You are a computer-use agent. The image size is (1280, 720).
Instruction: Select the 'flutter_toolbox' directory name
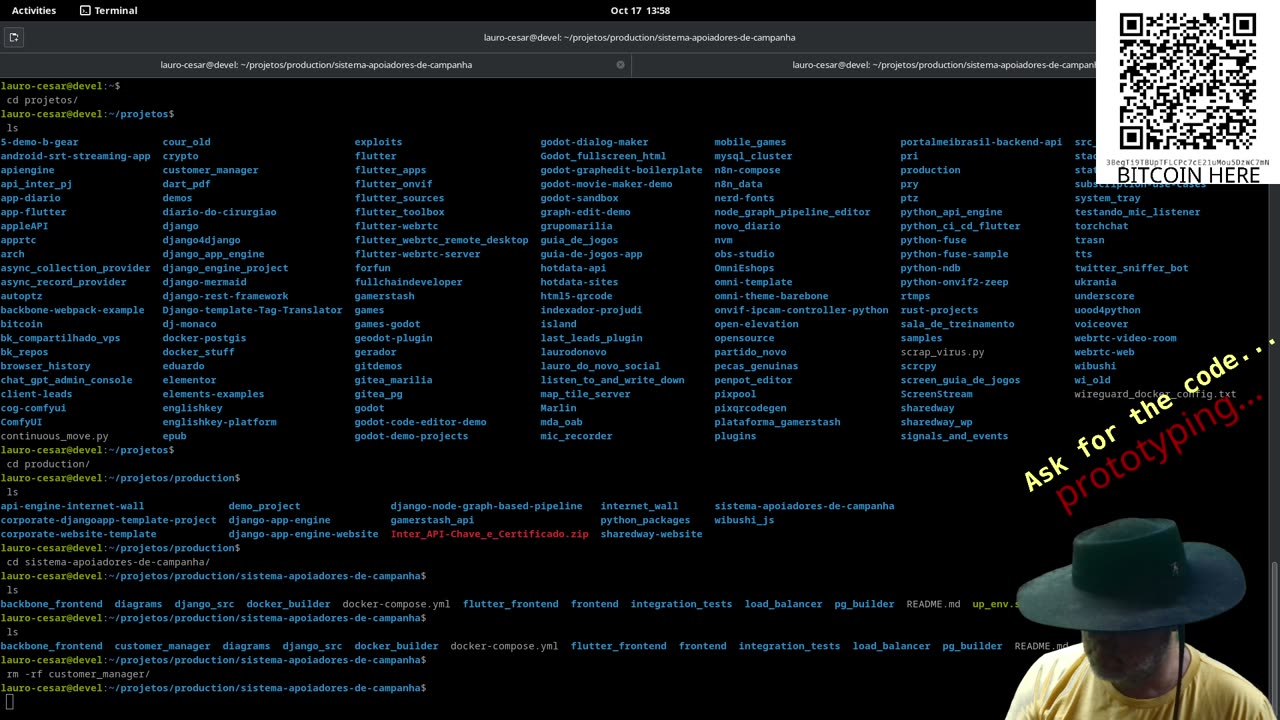pos(399,212)
